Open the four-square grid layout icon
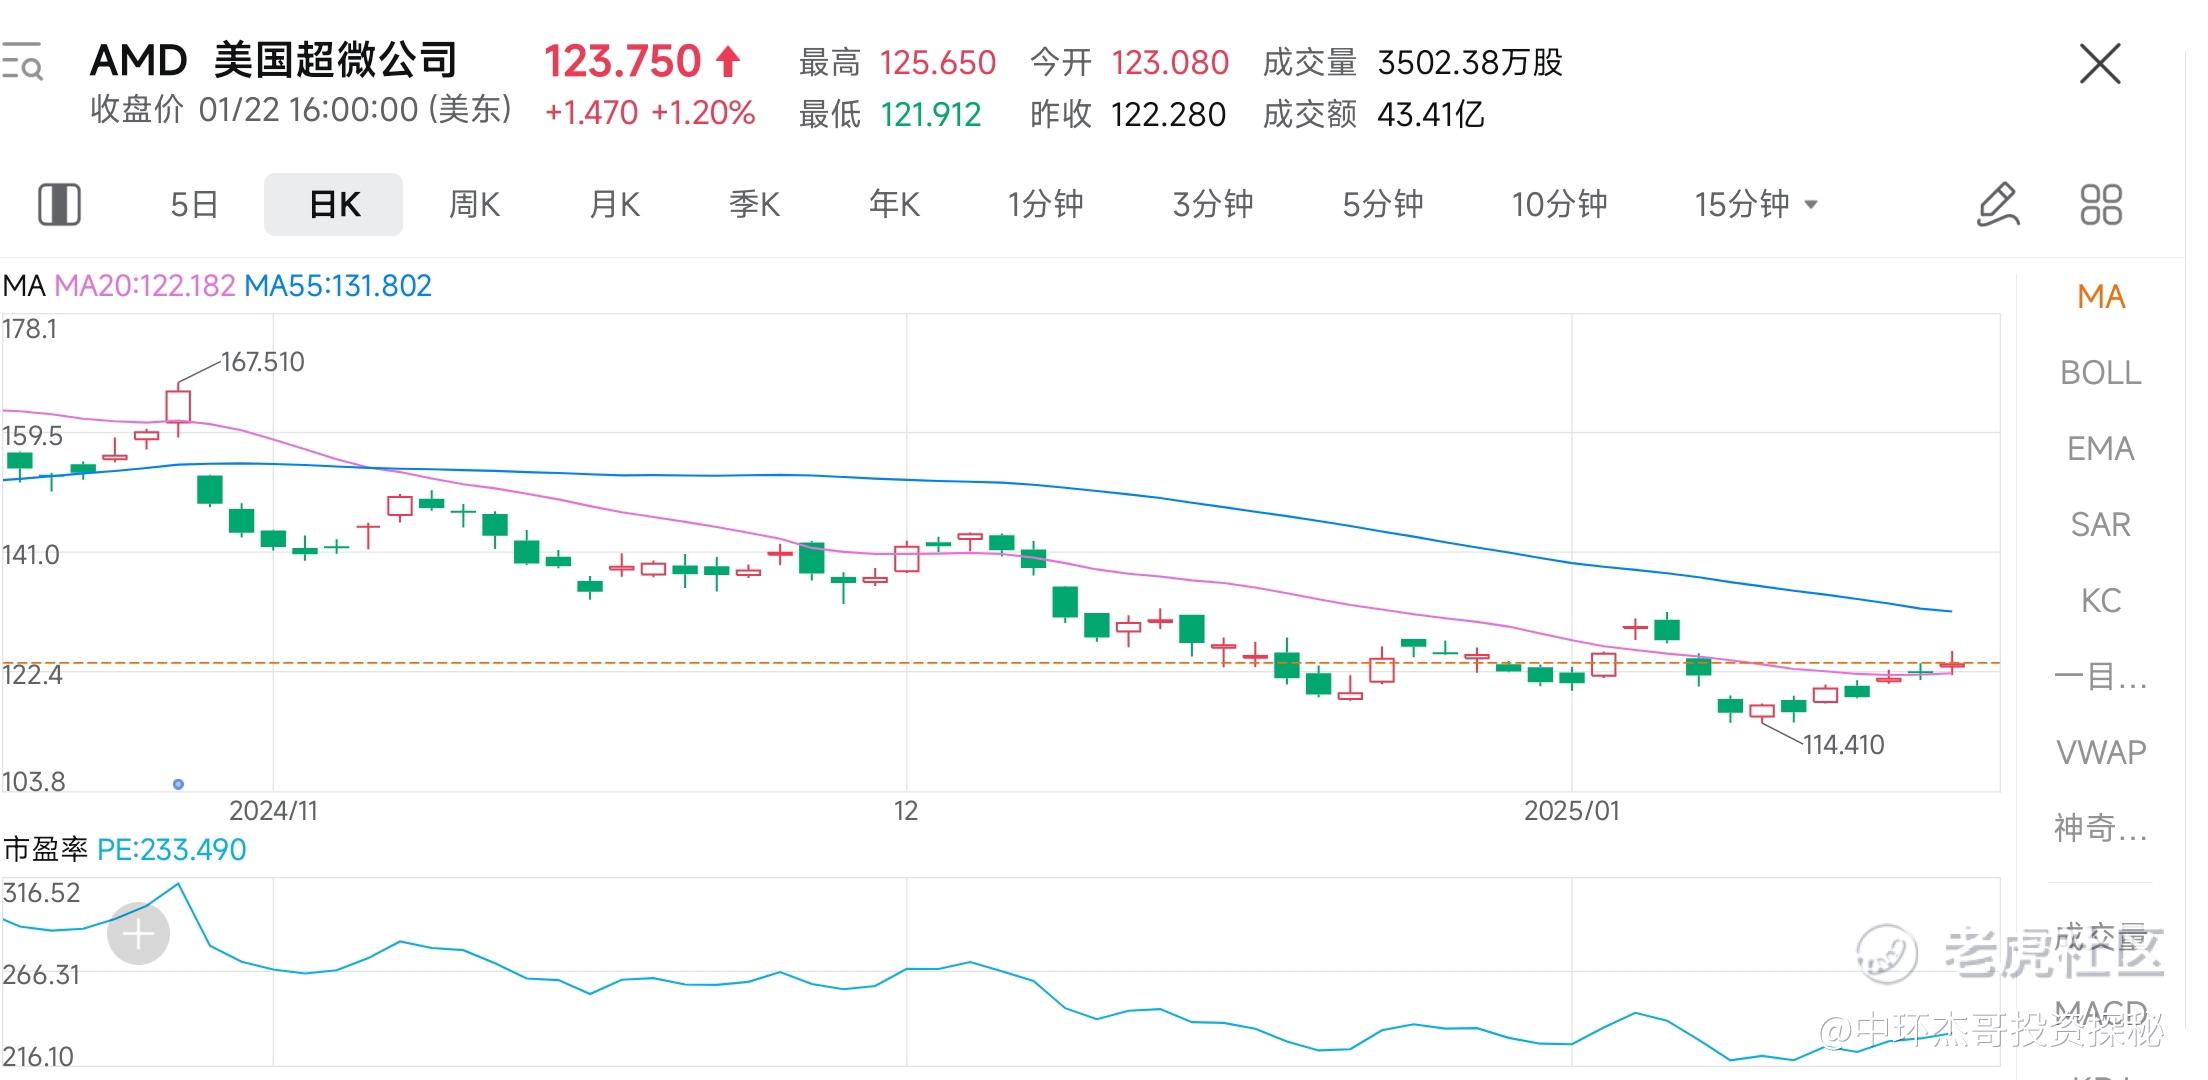The width and height of the screenshot is (2208, 1080). click(2101, 204)
